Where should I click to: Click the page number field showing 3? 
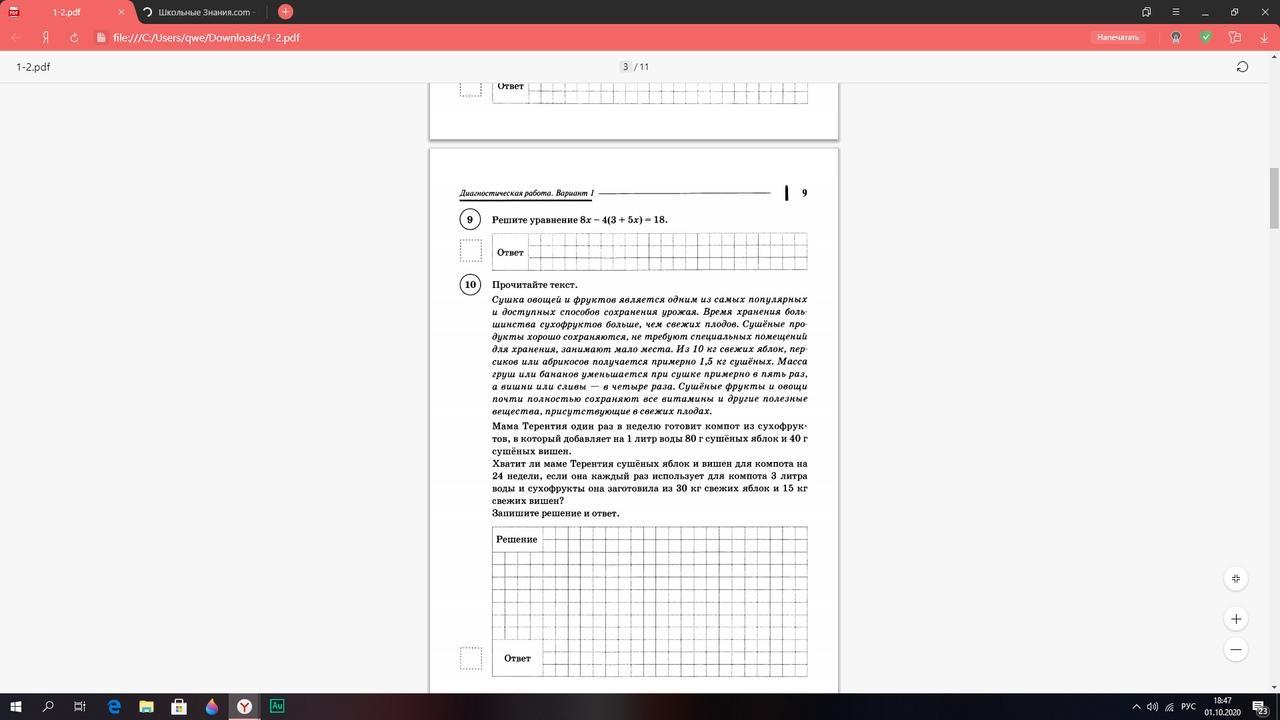[x=625, y=67]
